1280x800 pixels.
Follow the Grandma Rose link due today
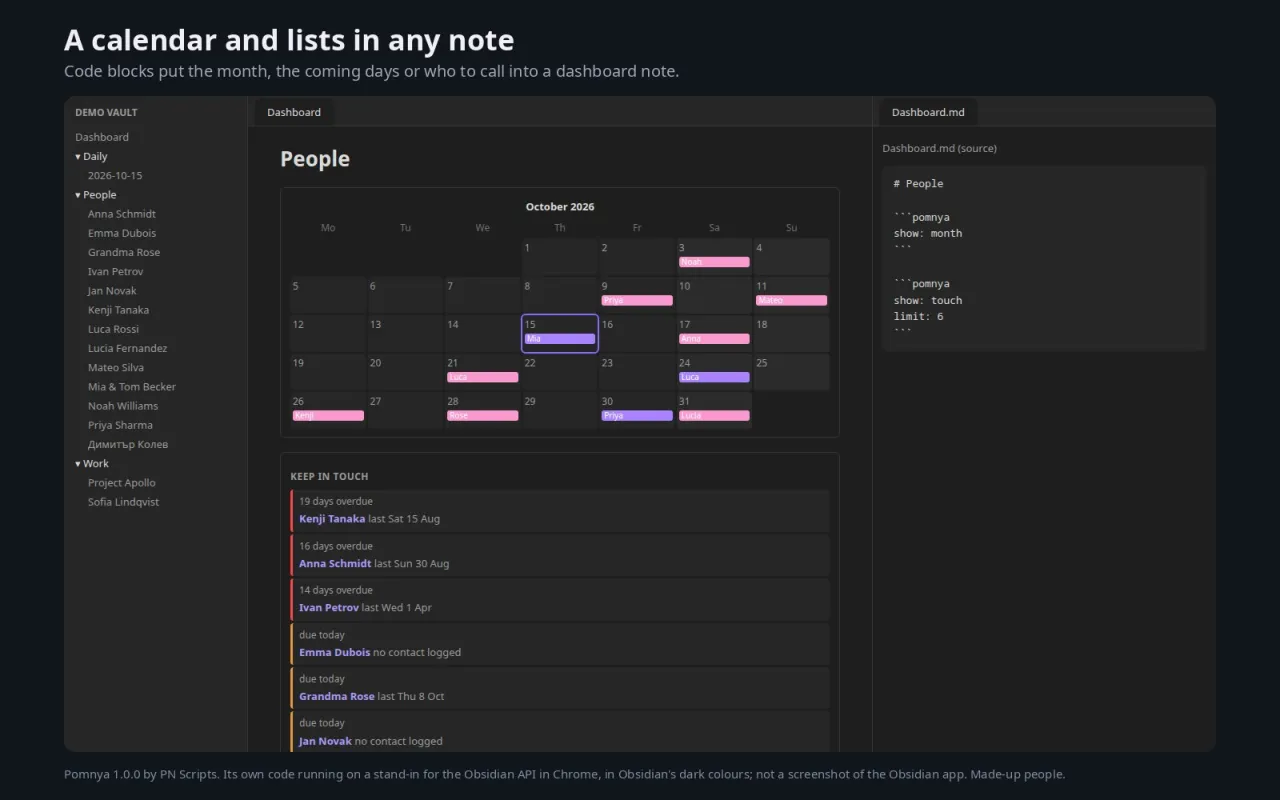337,697
